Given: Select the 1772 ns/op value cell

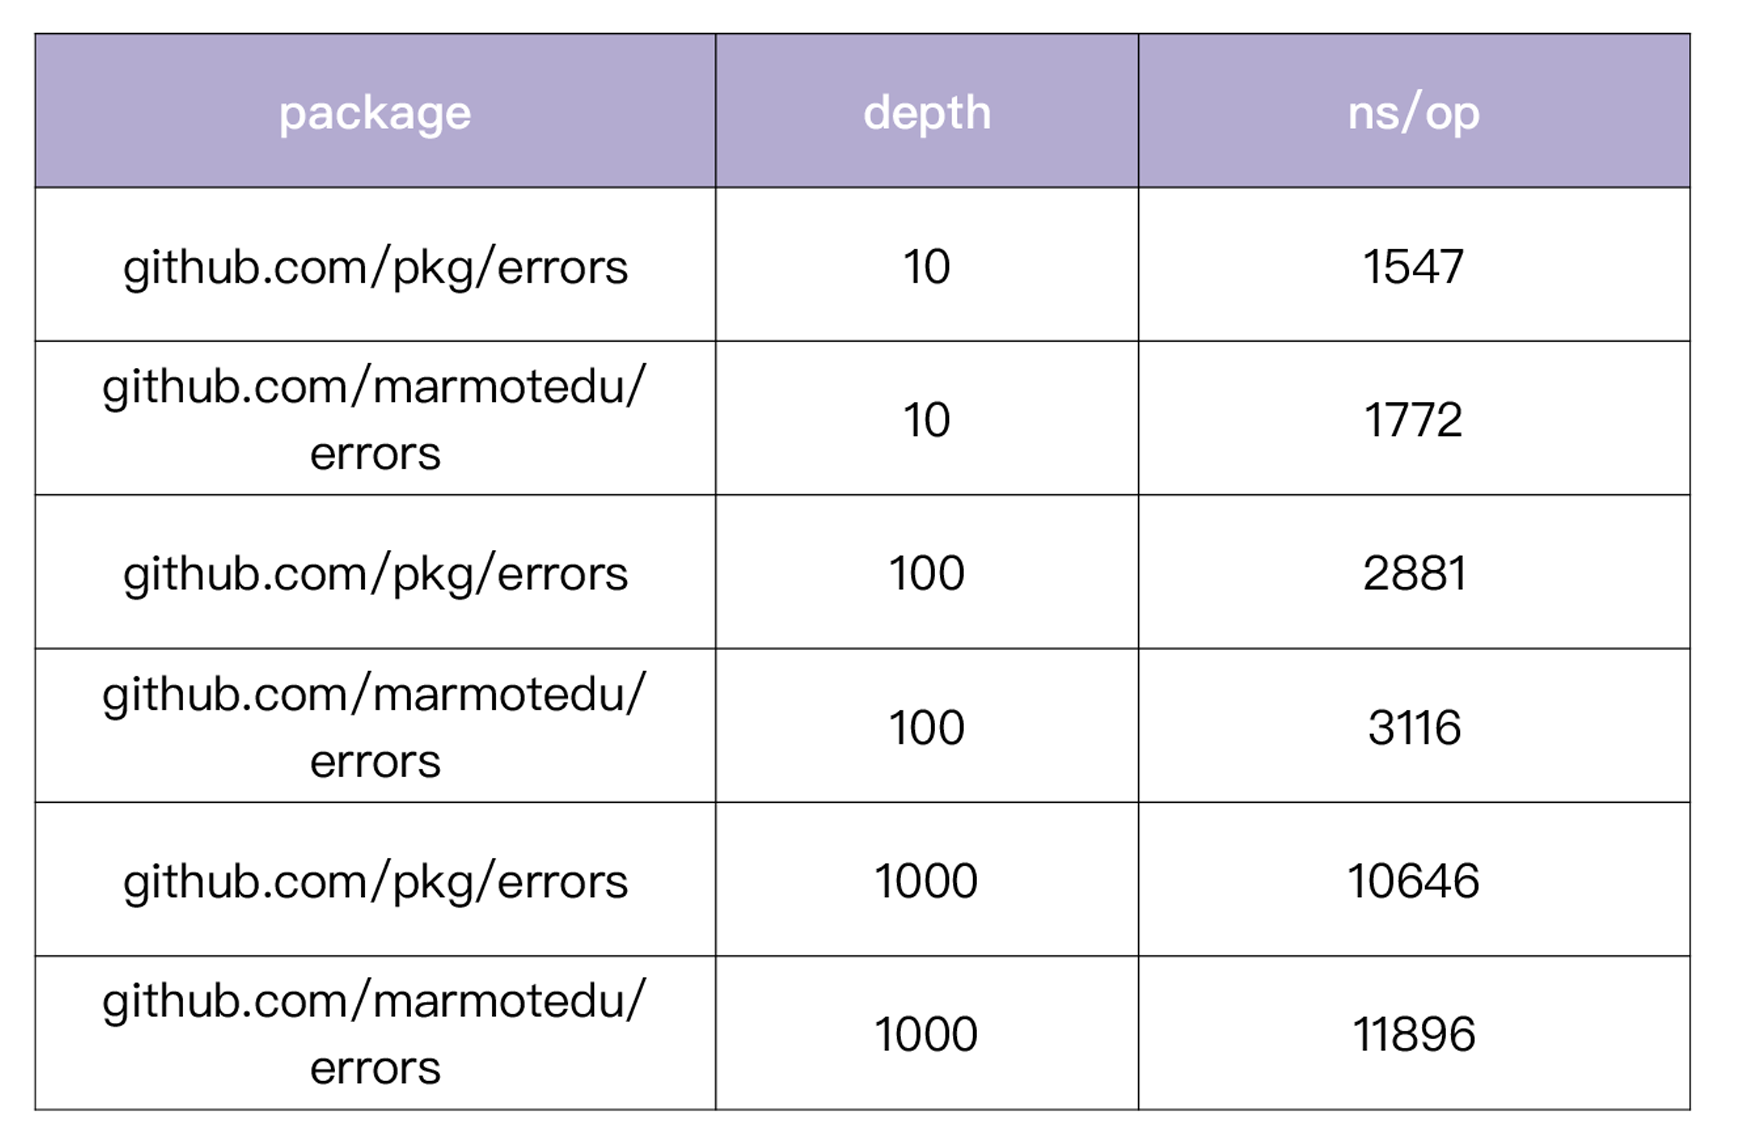Looking at the screenshot, I should click(x=1413, y=420).
